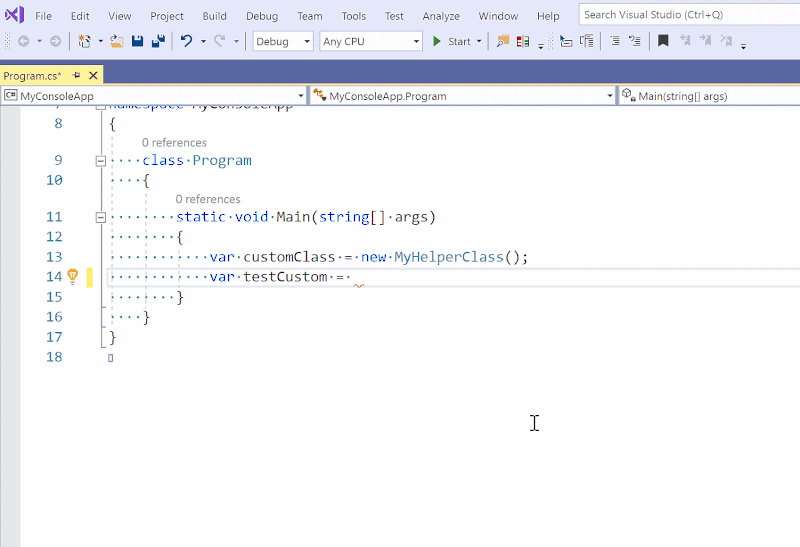The width and height of the screenshot is (800, 547).
Task: Click line number 16 in the margin
Action: (54, 317)
